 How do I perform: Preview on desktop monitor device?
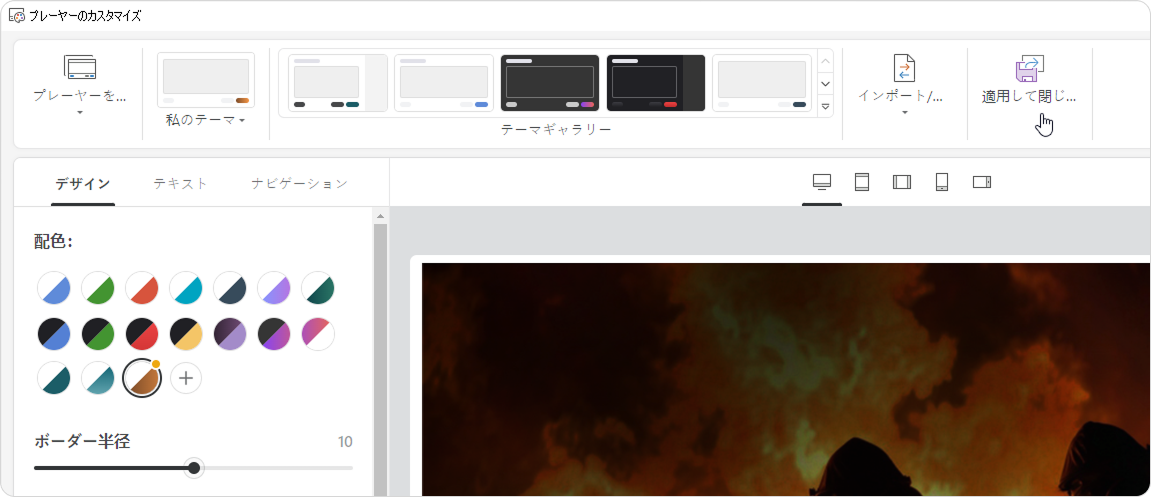pyautogui.click(x=821, y=182)
